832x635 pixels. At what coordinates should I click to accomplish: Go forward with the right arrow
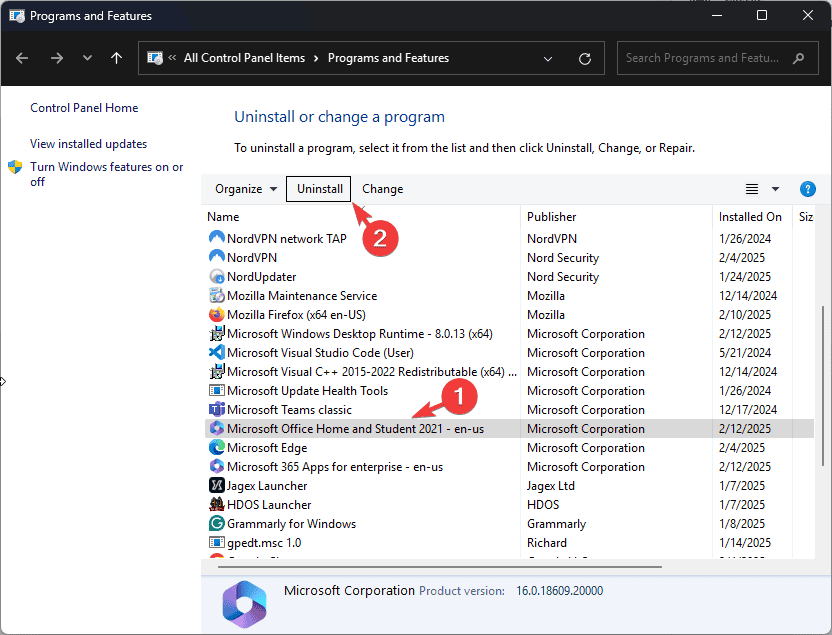coord(57,58)
